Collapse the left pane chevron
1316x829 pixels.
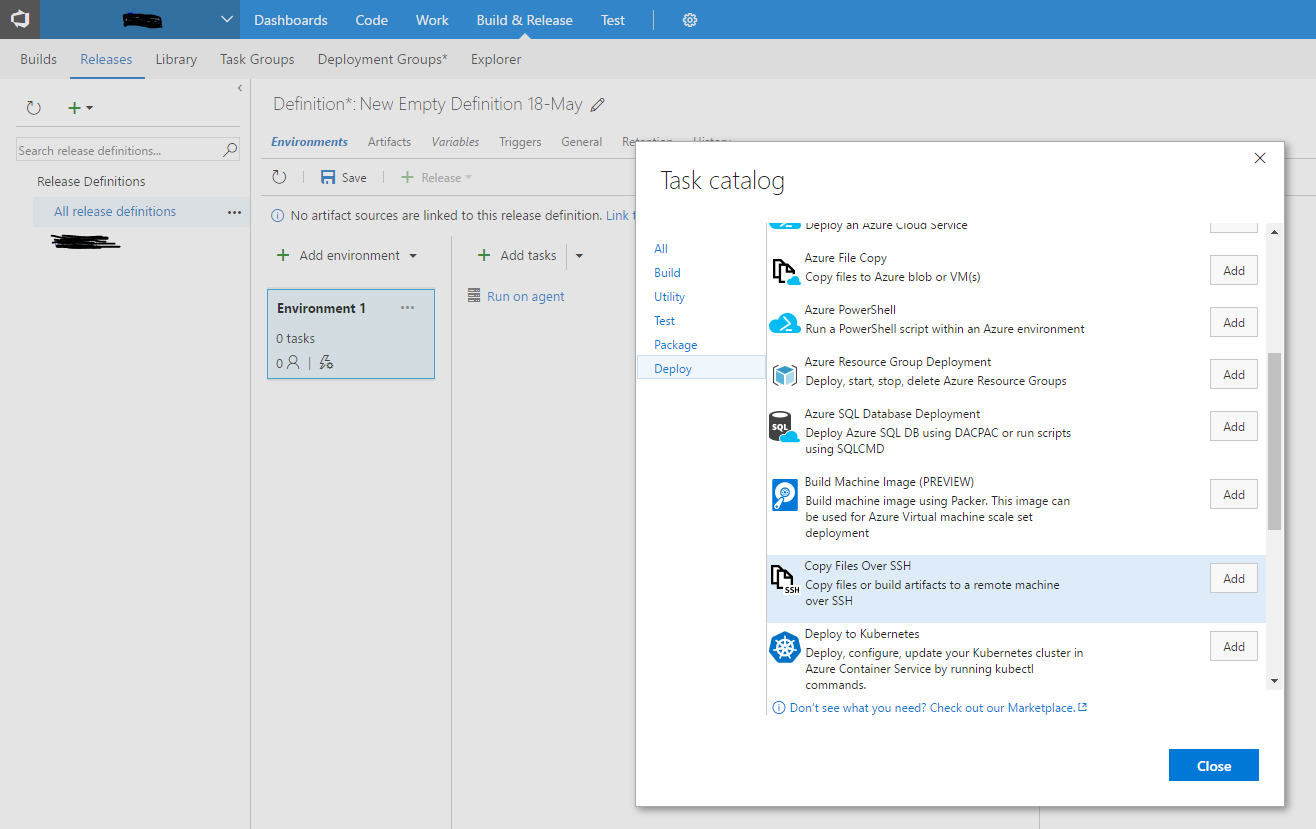[x=240, y=88]
